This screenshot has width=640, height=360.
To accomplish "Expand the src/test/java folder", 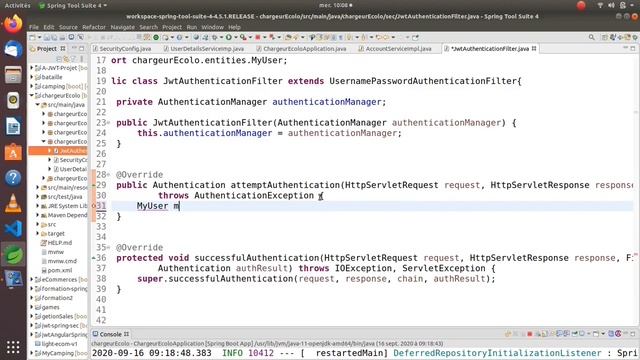I will (x=38, y=197).
